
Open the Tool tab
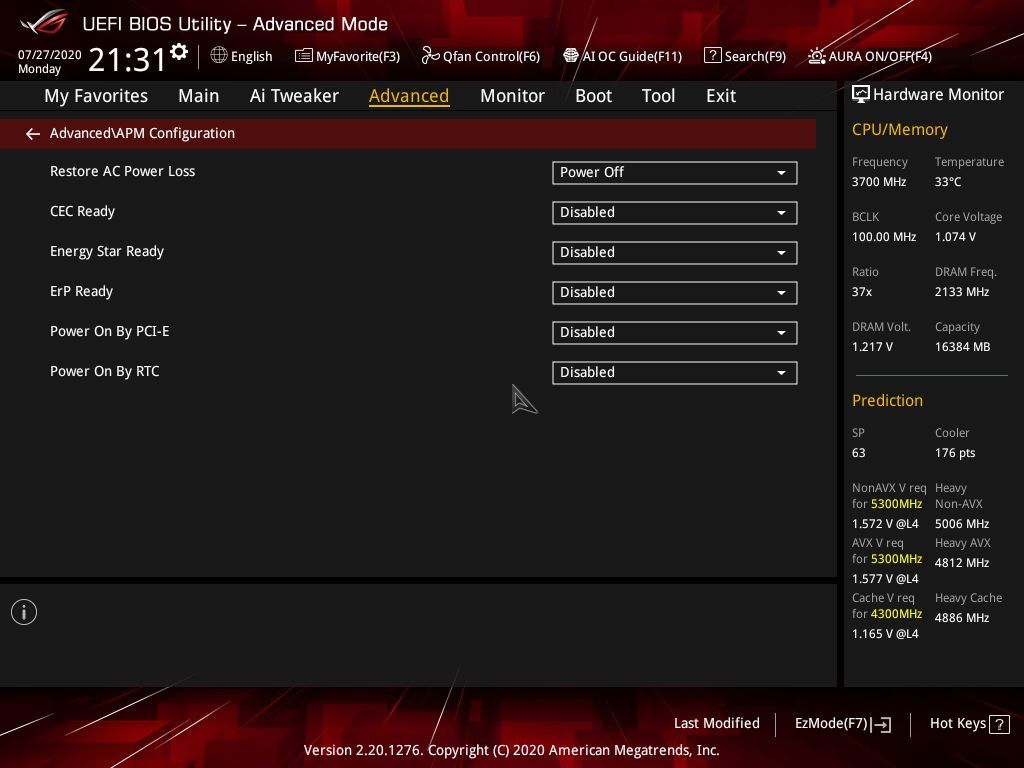point(658,96)
